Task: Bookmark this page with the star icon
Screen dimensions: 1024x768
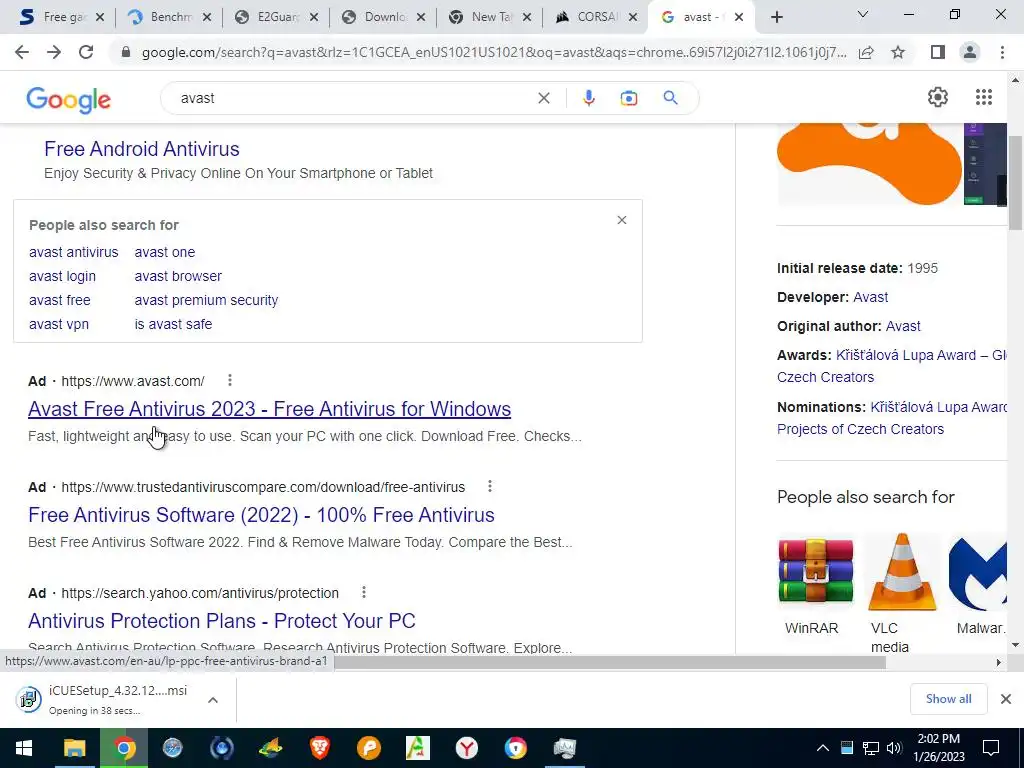Action: pyautogui.click(x=898, y=52)
